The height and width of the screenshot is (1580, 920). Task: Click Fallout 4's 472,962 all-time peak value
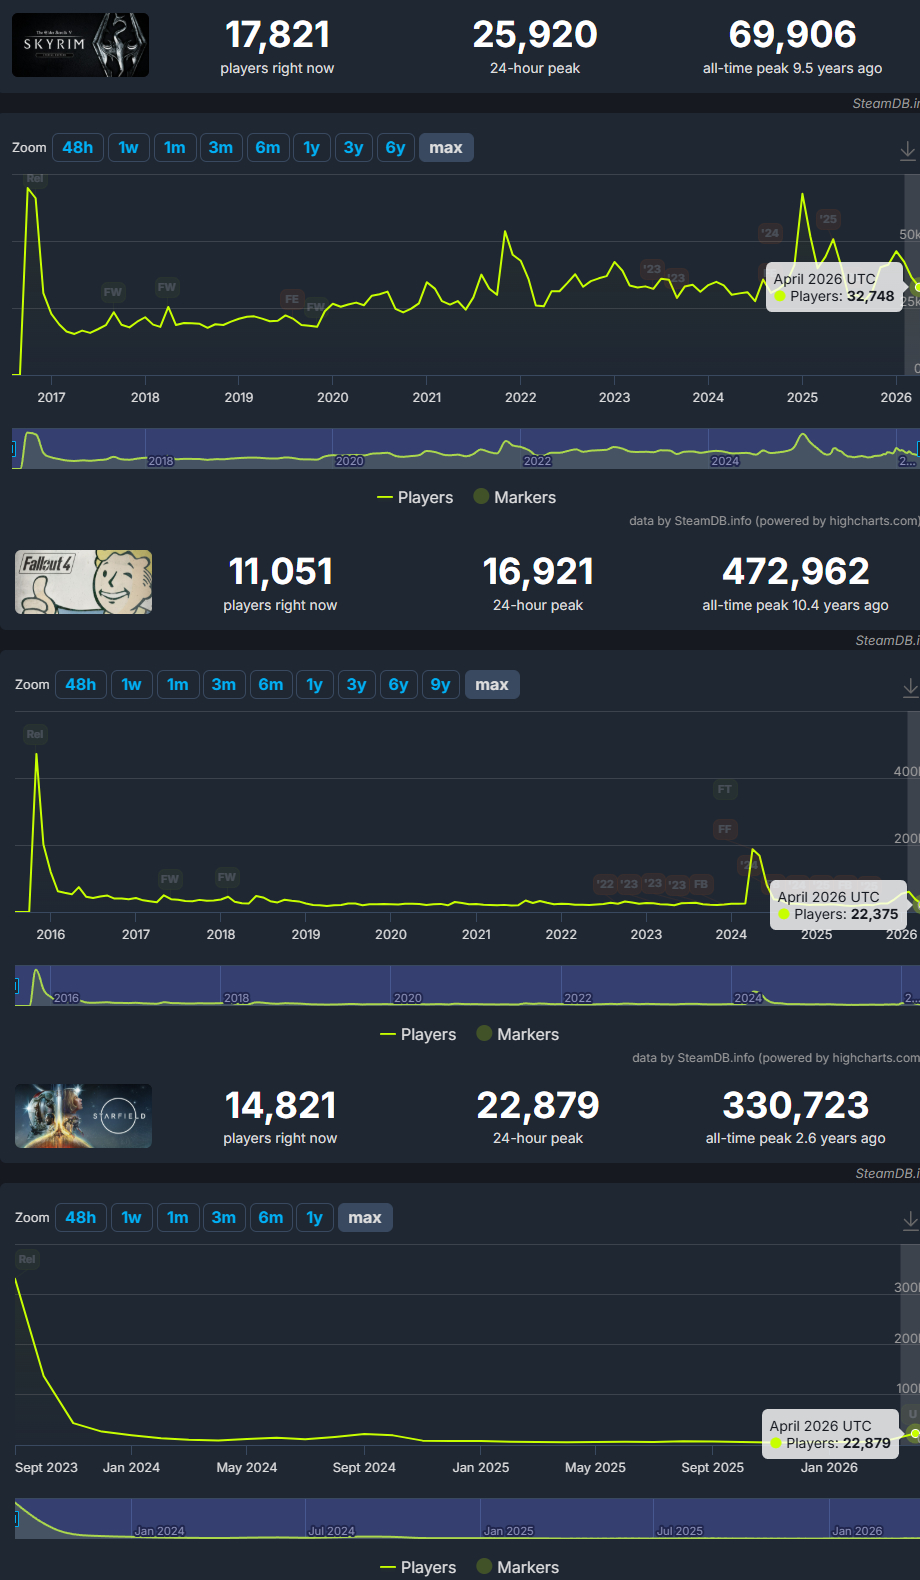(x=796, y=572)
